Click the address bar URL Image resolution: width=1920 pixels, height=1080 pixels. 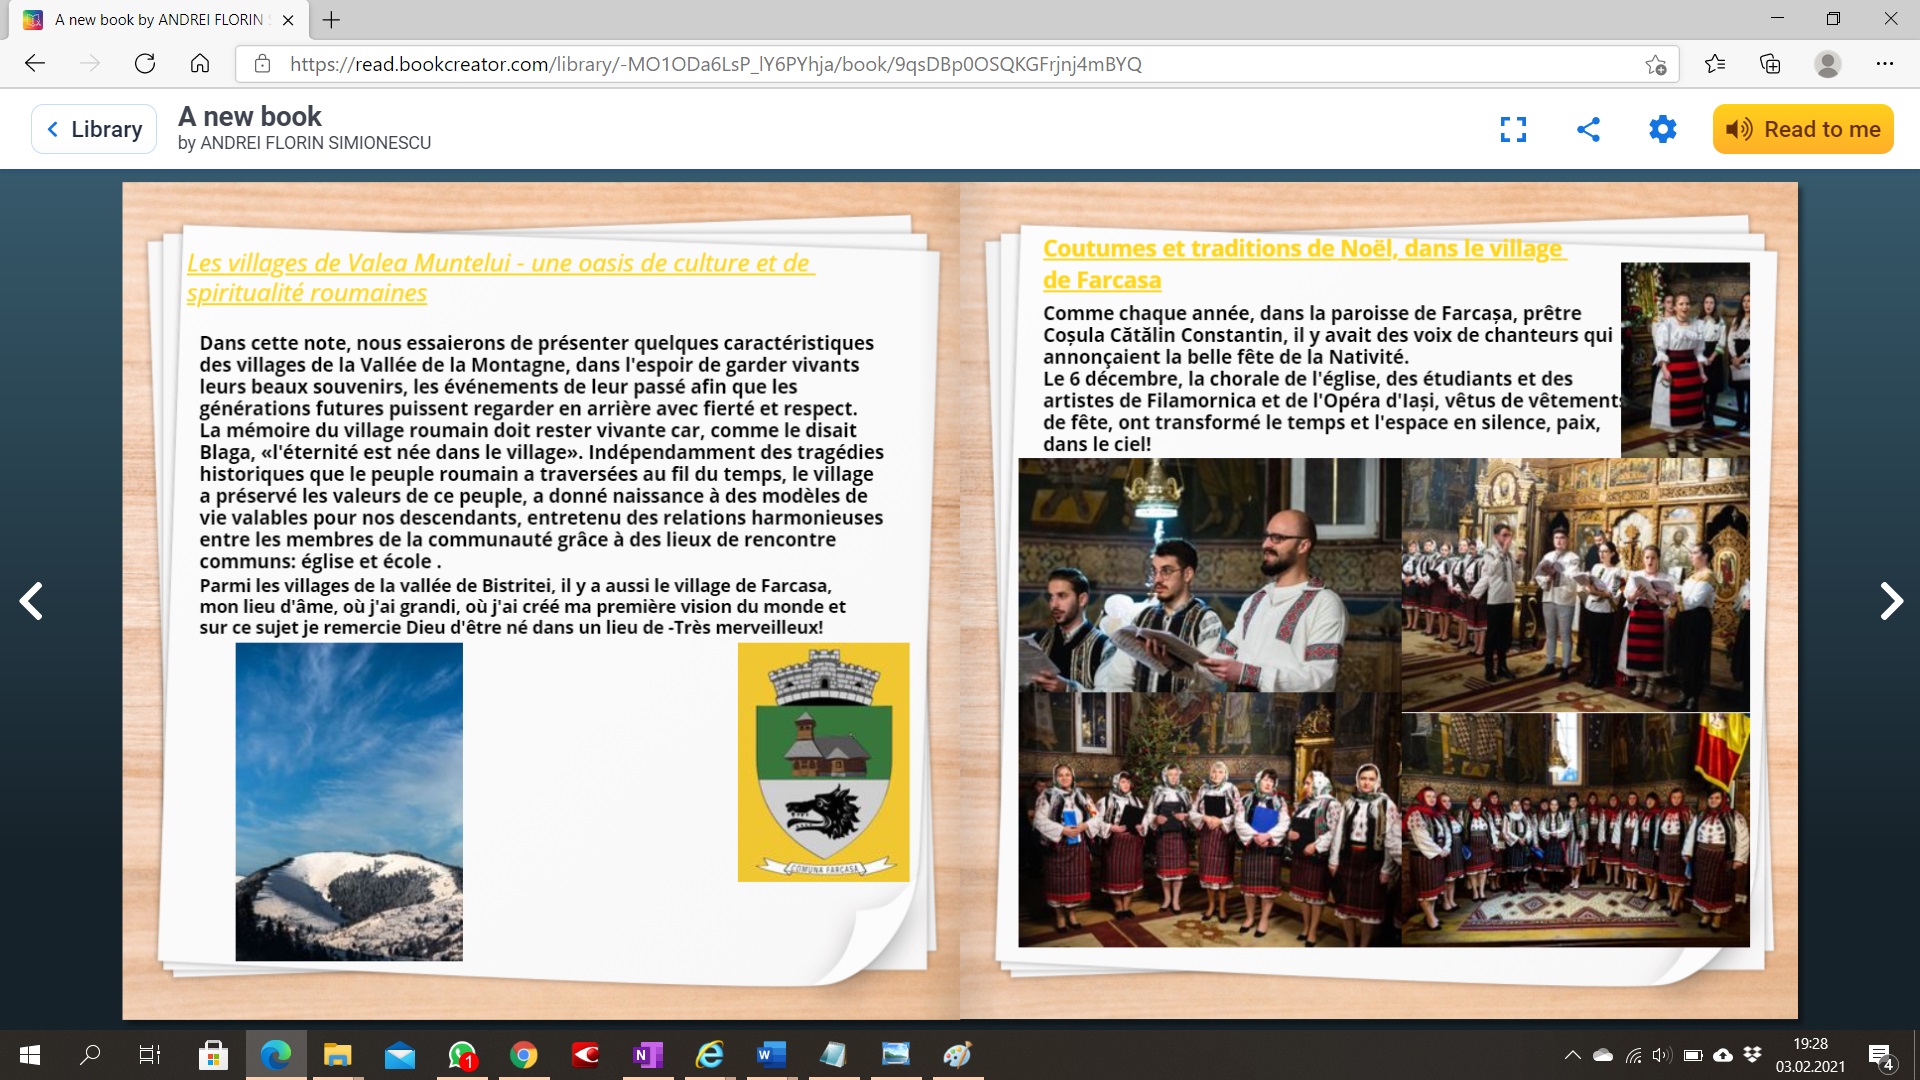pos(715,64)
